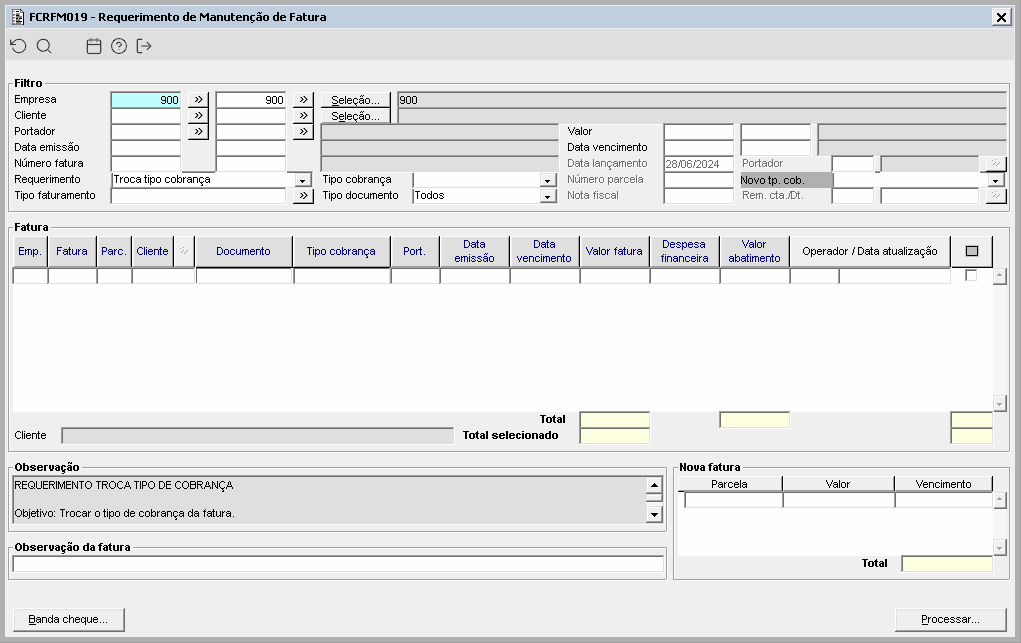Click the 'REQUERIMENTO TROCA TIPO DE COBRANÇA' text
Viewport: 1021px width, 643px height.
(124, 485)
